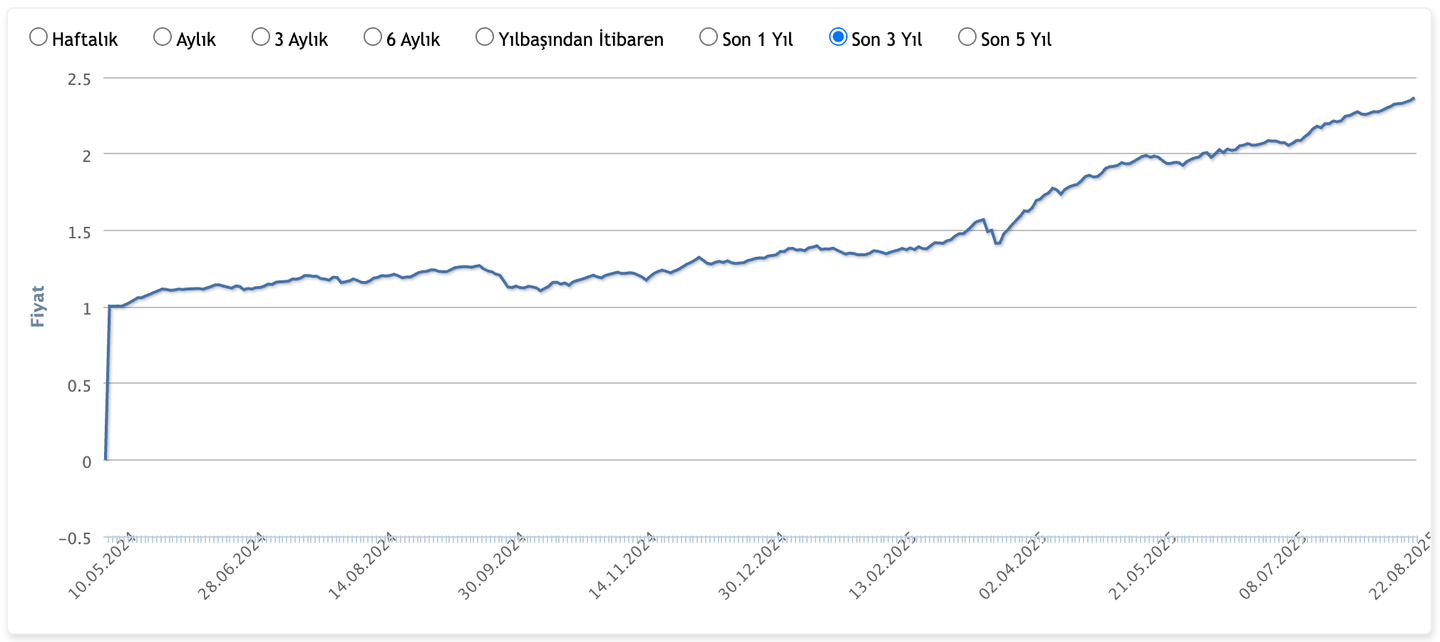Viewport: 1440px width, 642px height.
Task: Click the Fiyat y-axis title
Action: click(39, 306)
